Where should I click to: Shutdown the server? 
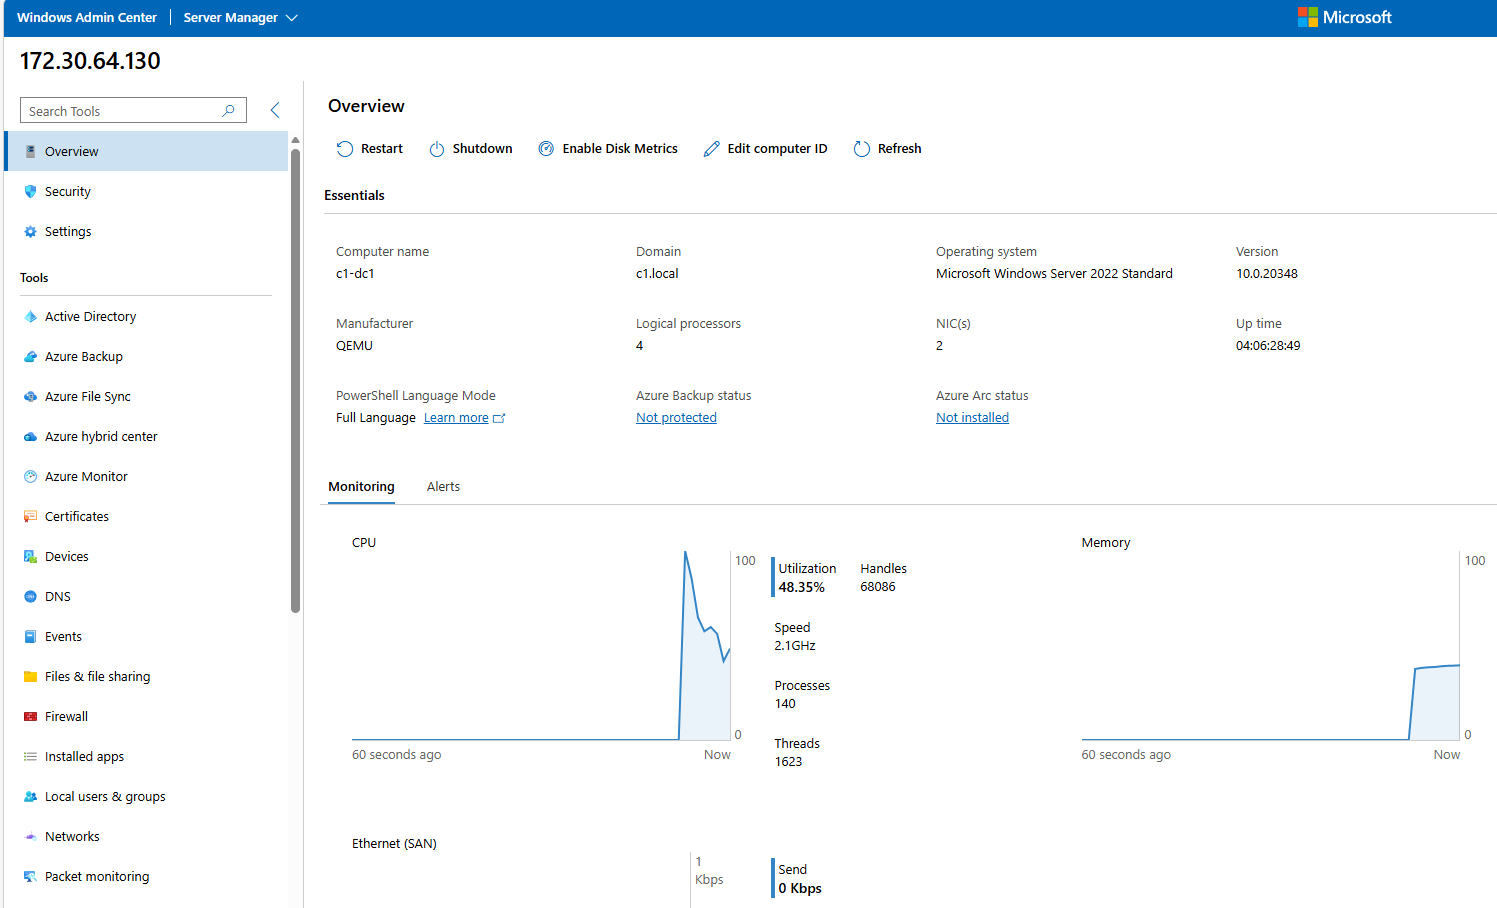coord(470,148)
